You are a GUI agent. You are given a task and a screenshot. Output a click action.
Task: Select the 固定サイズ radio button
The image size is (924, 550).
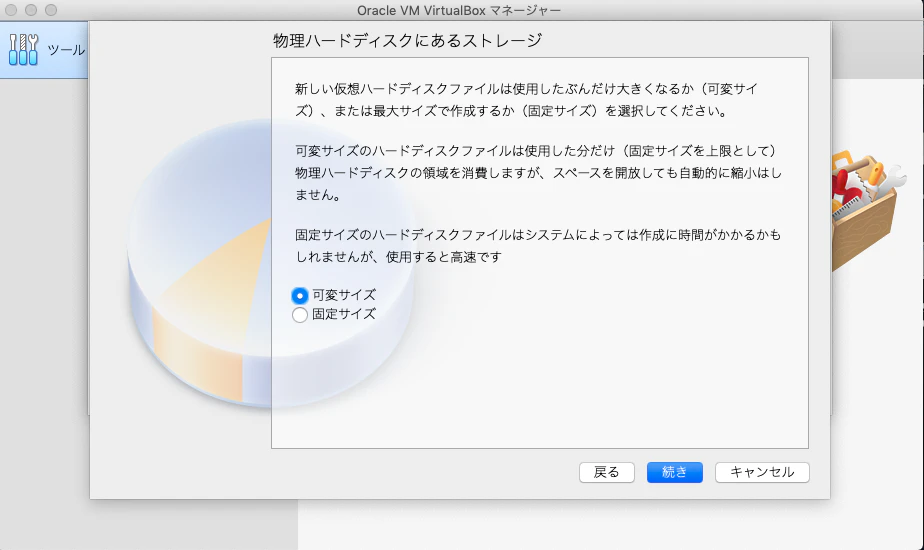299,315
